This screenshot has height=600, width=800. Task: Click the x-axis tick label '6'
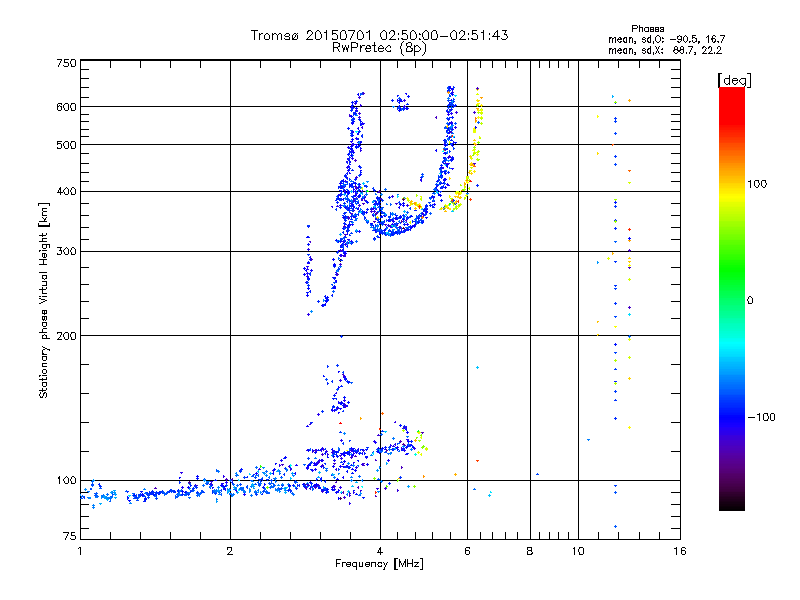(x=467, y=551)
